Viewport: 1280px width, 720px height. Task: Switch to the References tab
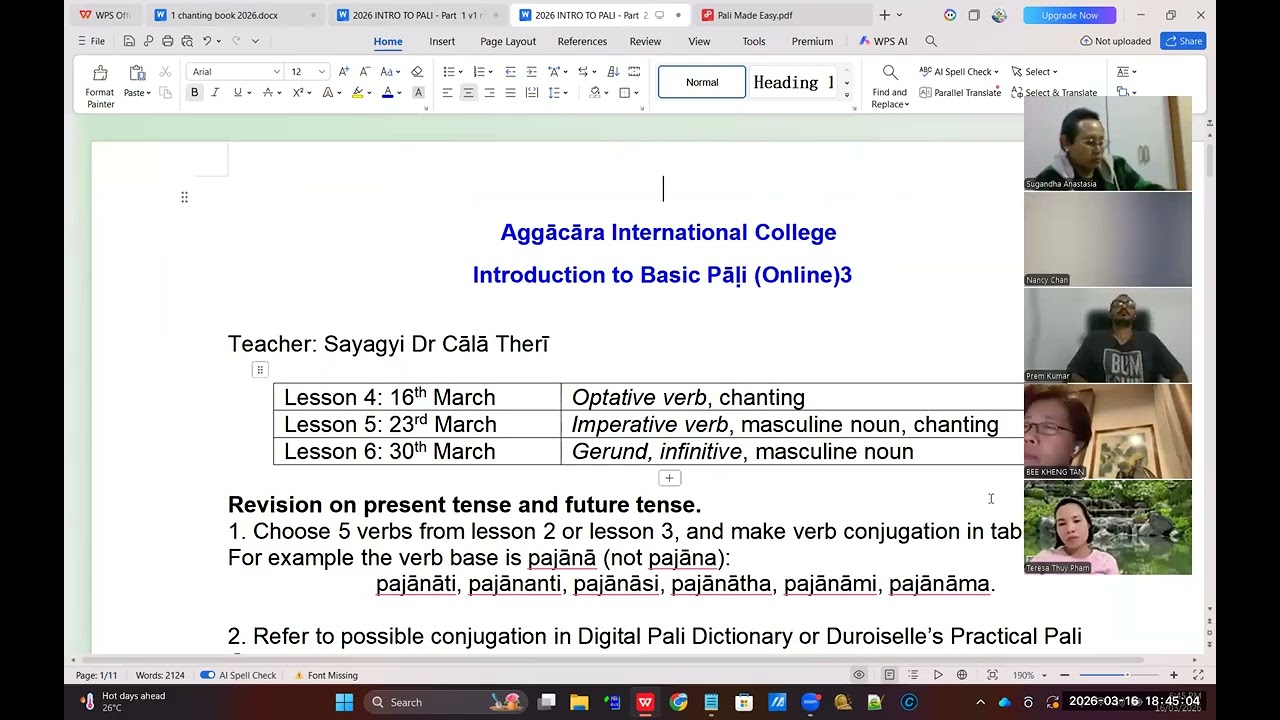(x=582, y=41)
